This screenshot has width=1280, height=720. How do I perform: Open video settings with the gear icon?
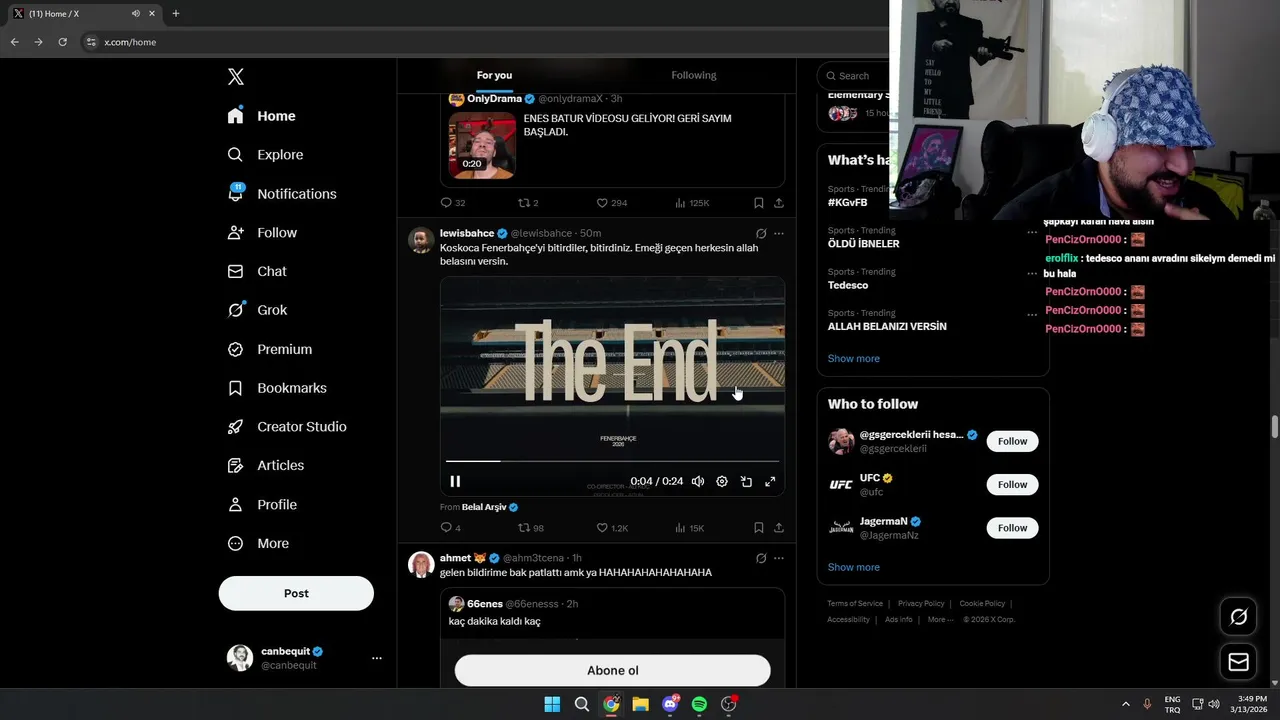coord(722,482)
